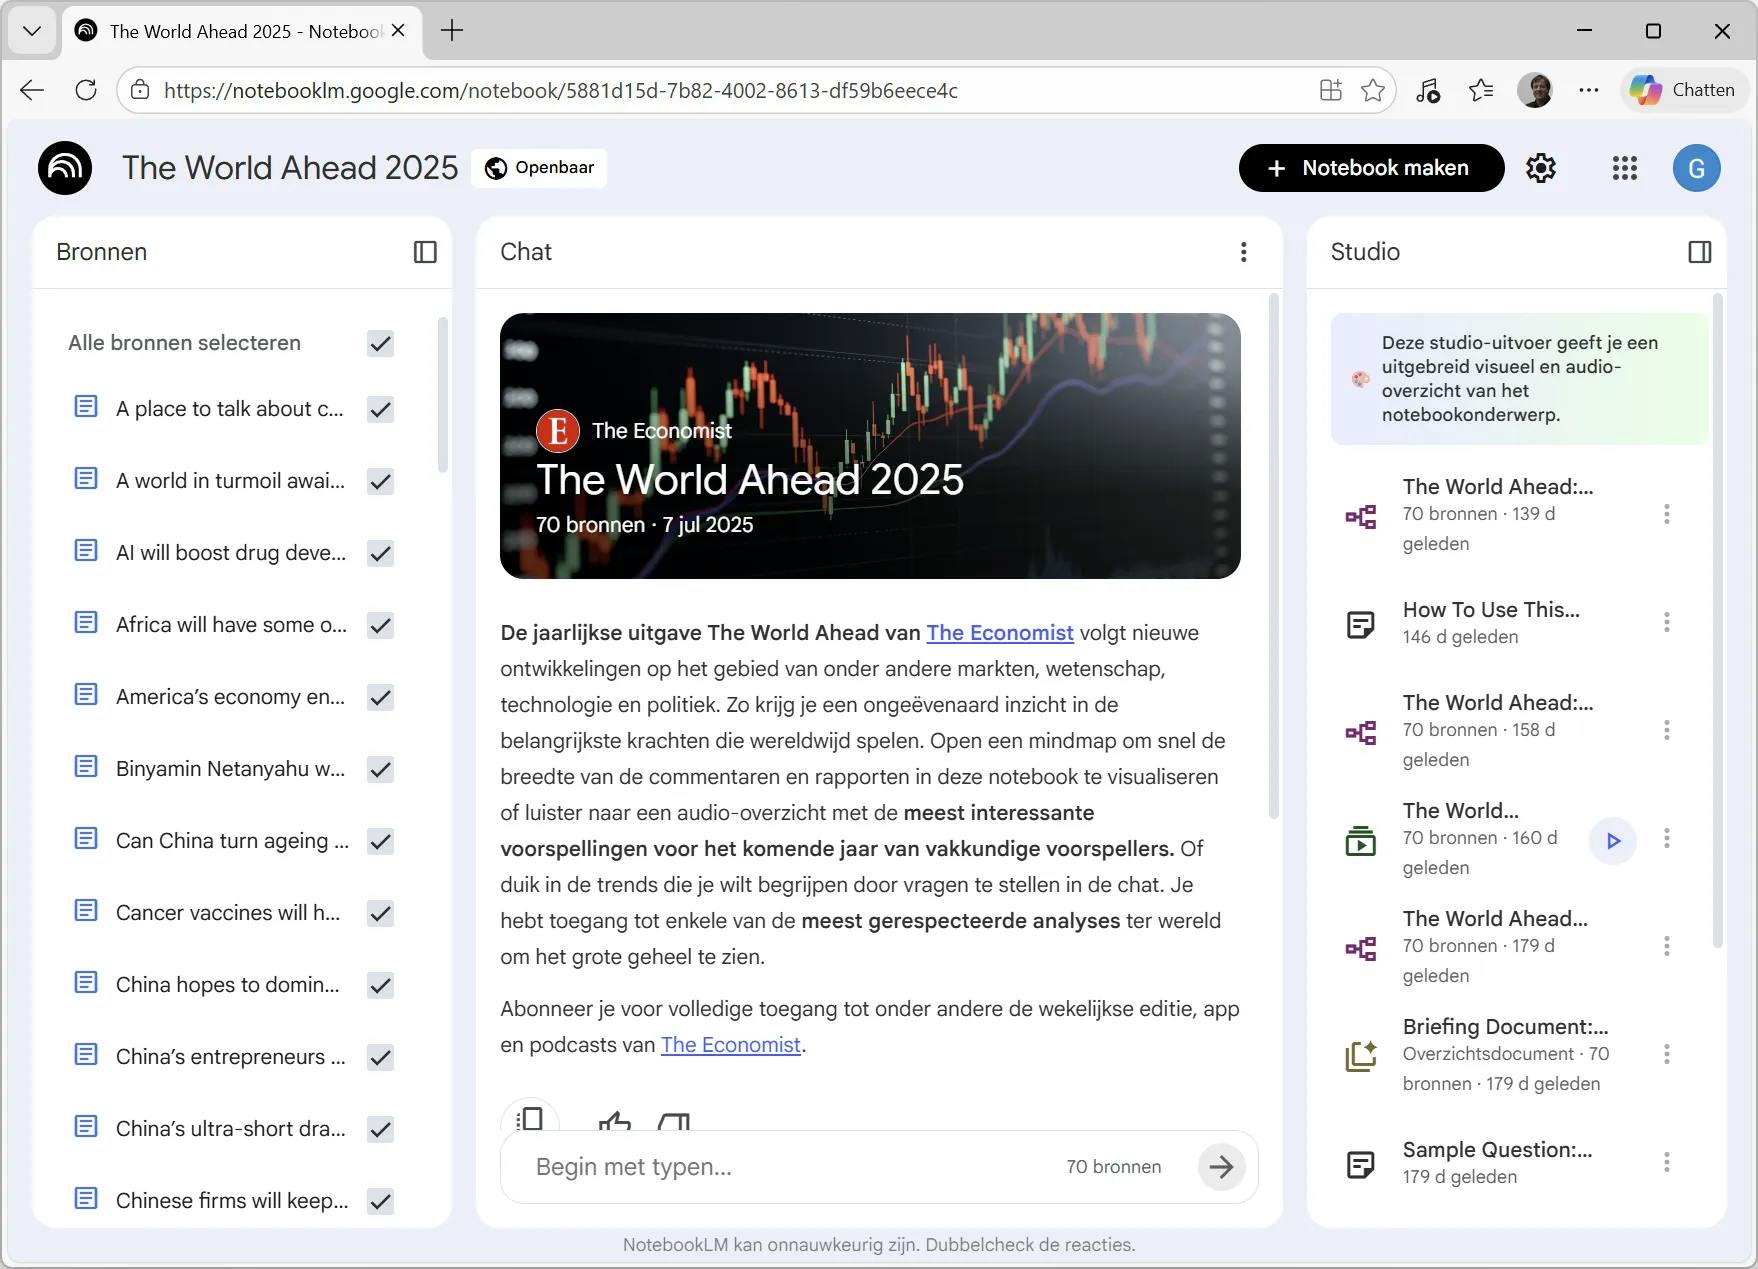
Task: Click the NotebookLM logo icon
Action: 65,168
